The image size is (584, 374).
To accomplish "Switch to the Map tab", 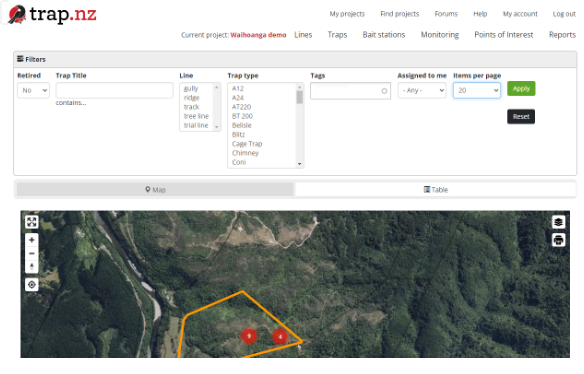I will (x=155, y=190).
